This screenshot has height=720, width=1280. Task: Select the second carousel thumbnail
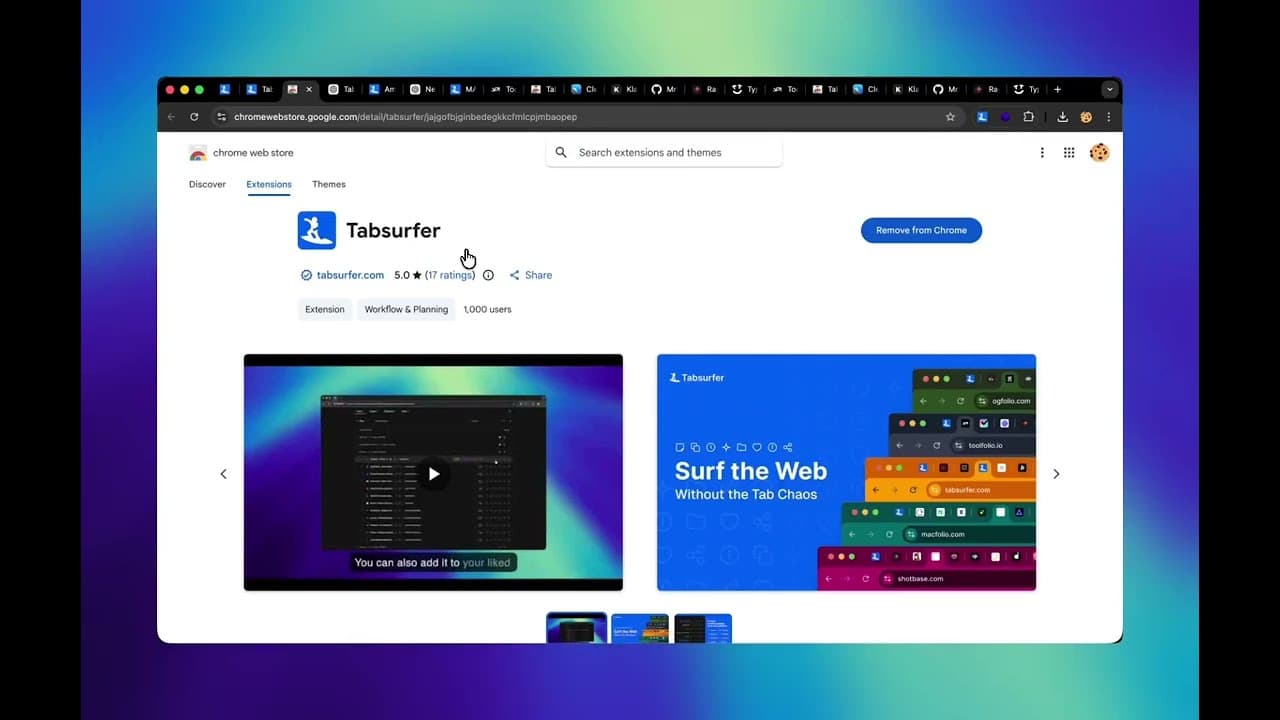coord(640,628)
